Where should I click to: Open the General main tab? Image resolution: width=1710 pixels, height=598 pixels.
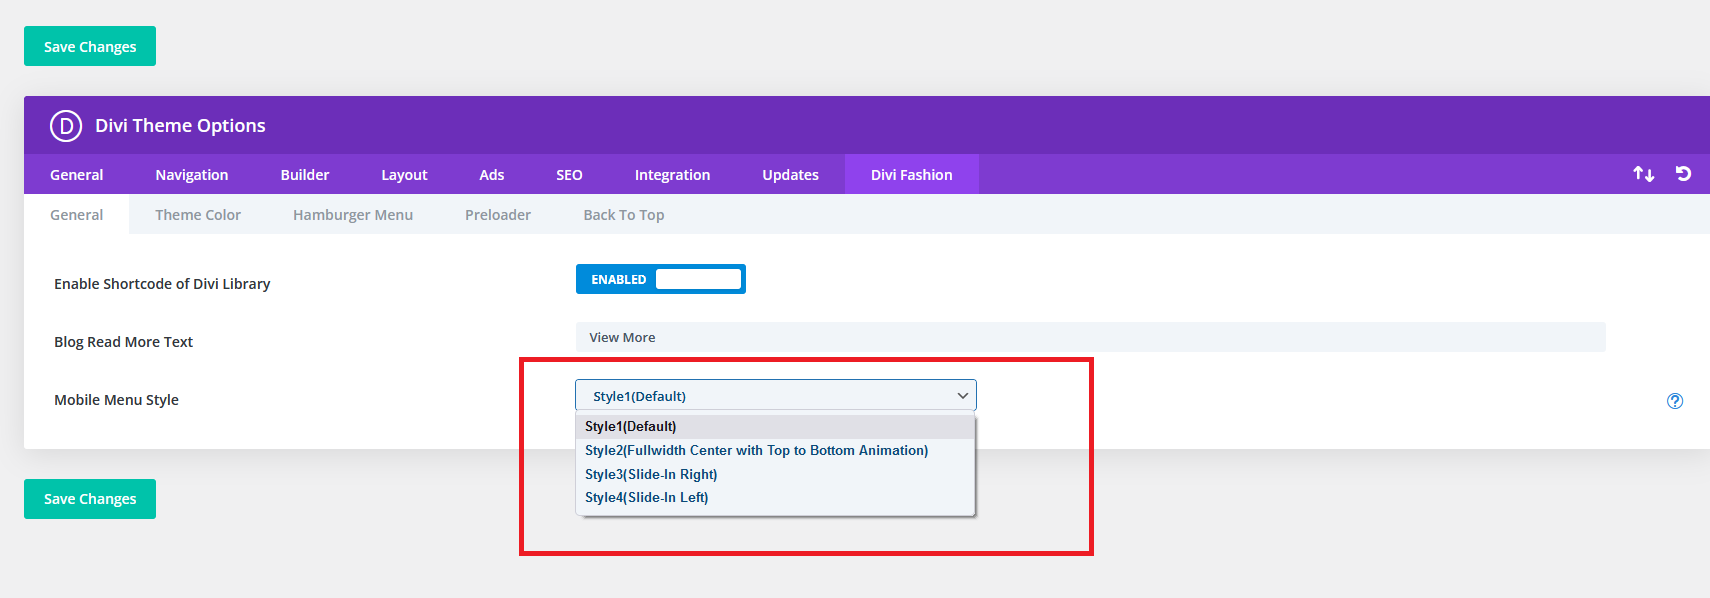77,174
